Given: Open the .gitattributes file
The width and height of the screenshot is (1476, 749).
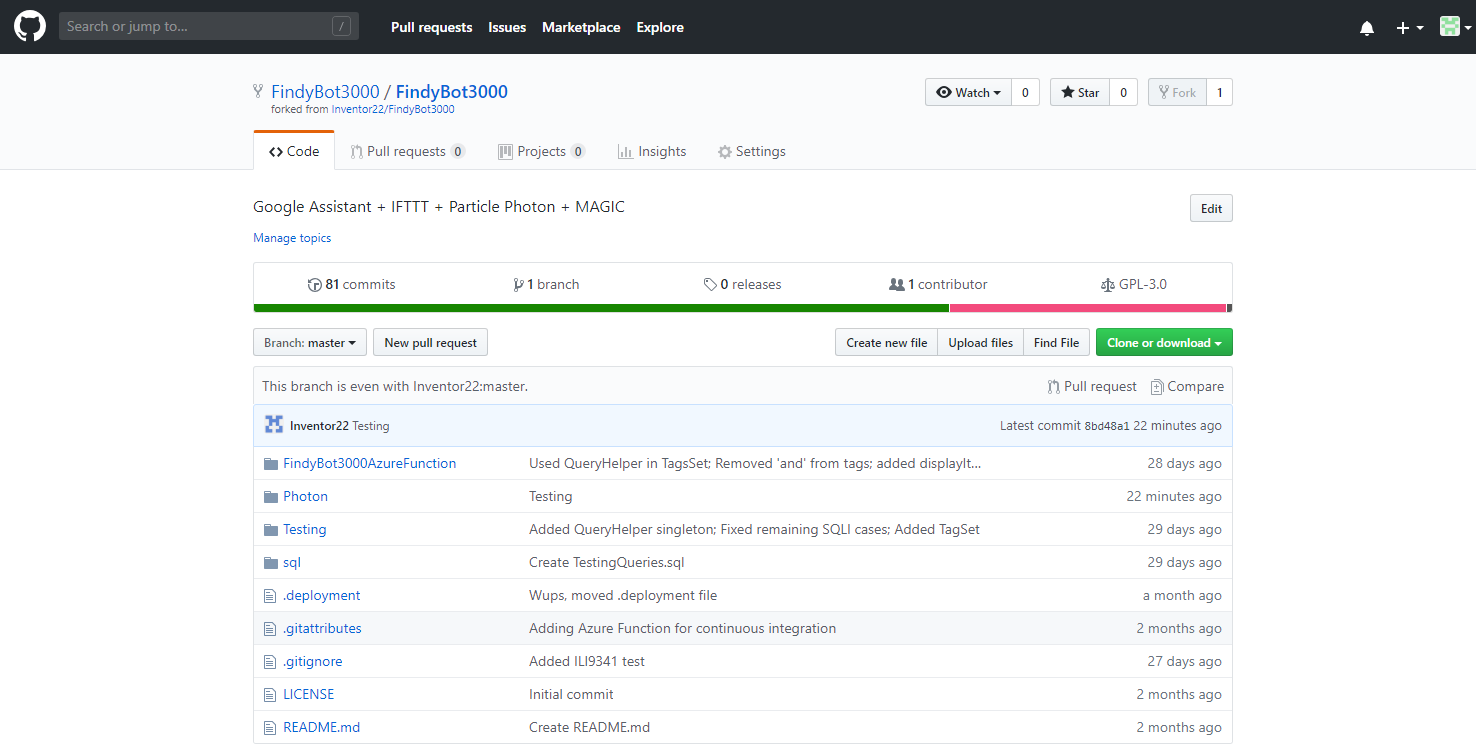Looking at the screenshot, I should pos(322,628).
